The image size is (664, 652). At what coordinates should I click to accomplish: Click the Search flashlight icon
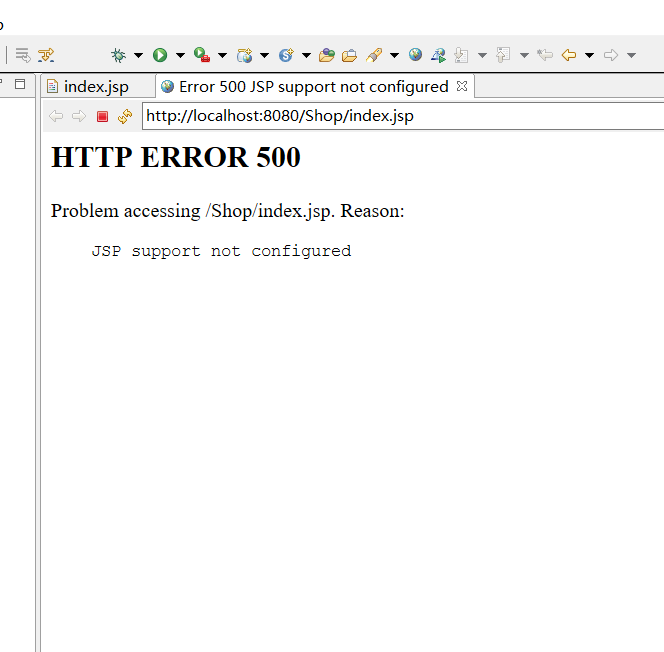point(374,55)
